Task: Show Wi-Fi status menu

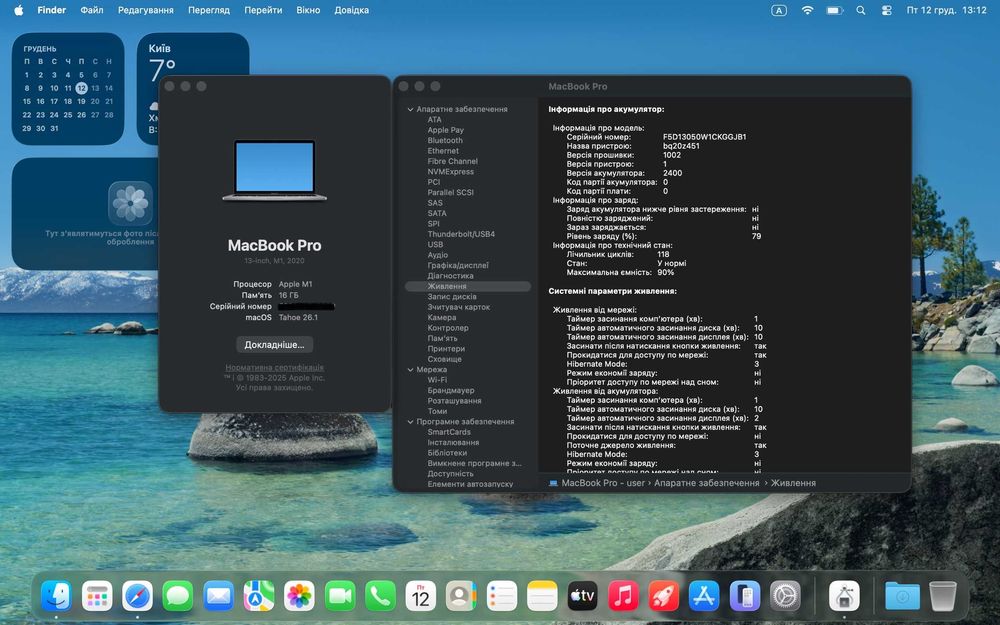Action: tap(807, 10)
